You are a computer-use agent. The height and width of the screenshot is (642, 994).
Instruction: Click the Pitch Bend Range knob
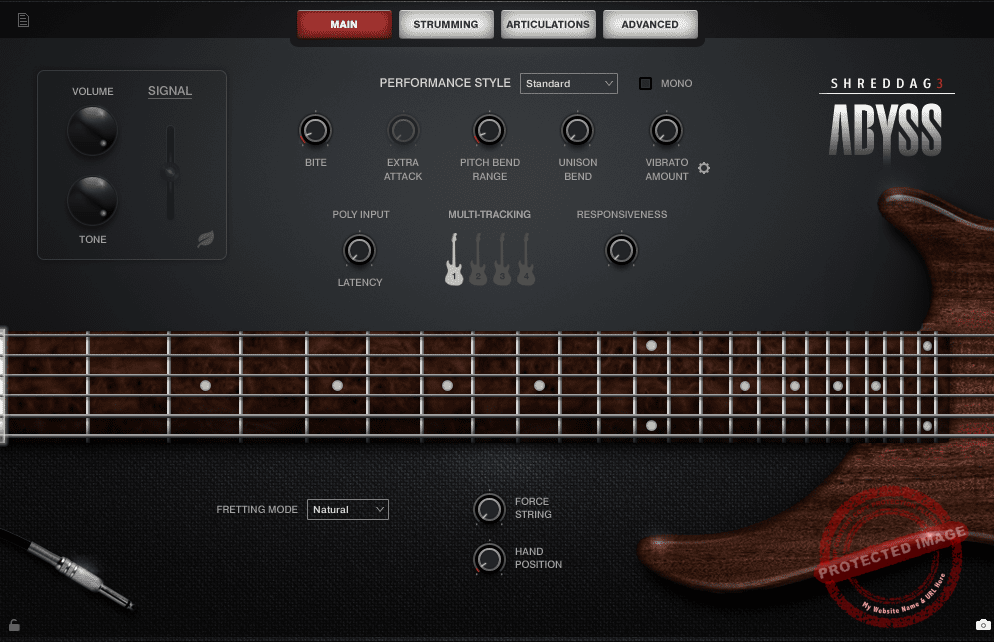pyautogui.click(x=489, y=131)
